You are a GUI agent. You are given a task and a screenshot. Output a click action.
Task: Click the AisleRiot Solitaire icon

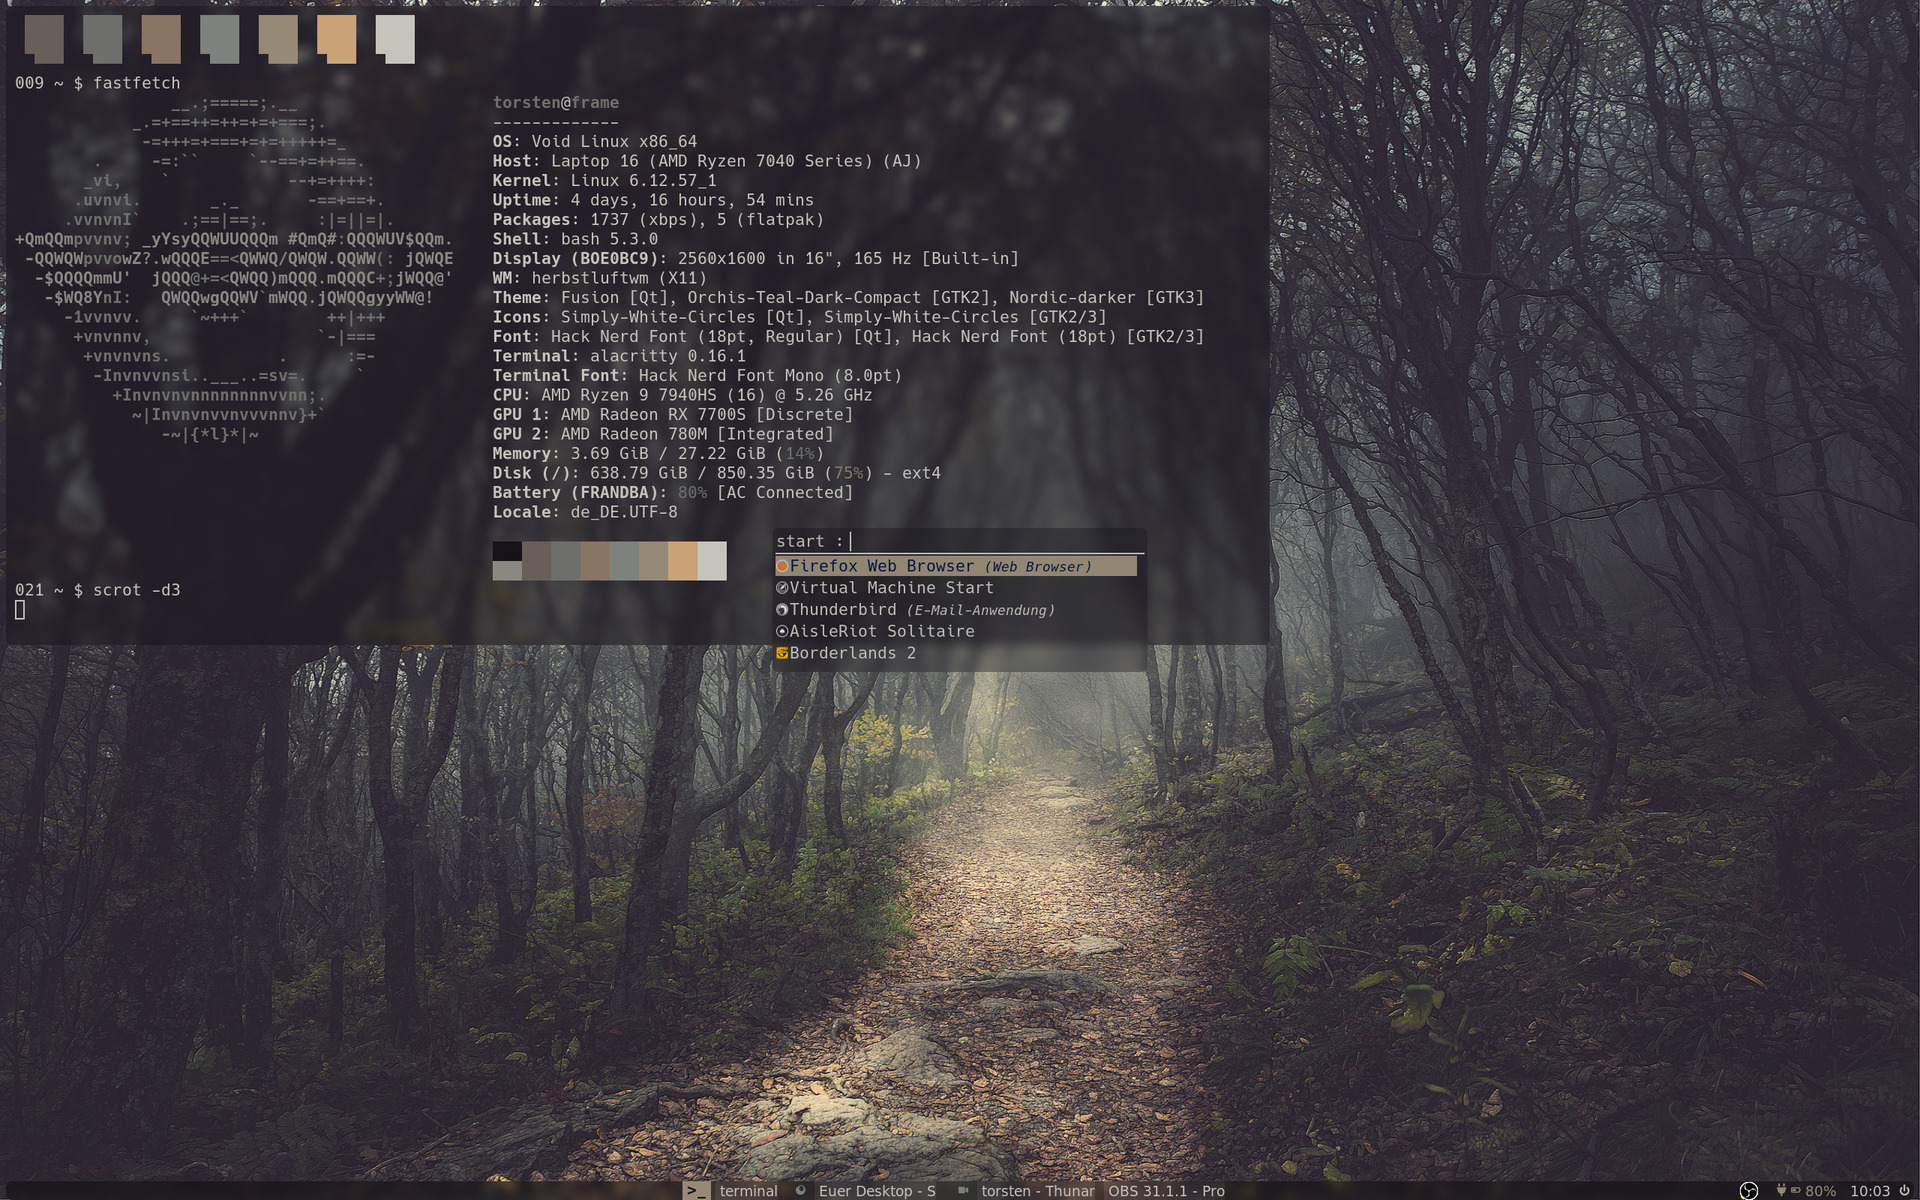782,631
